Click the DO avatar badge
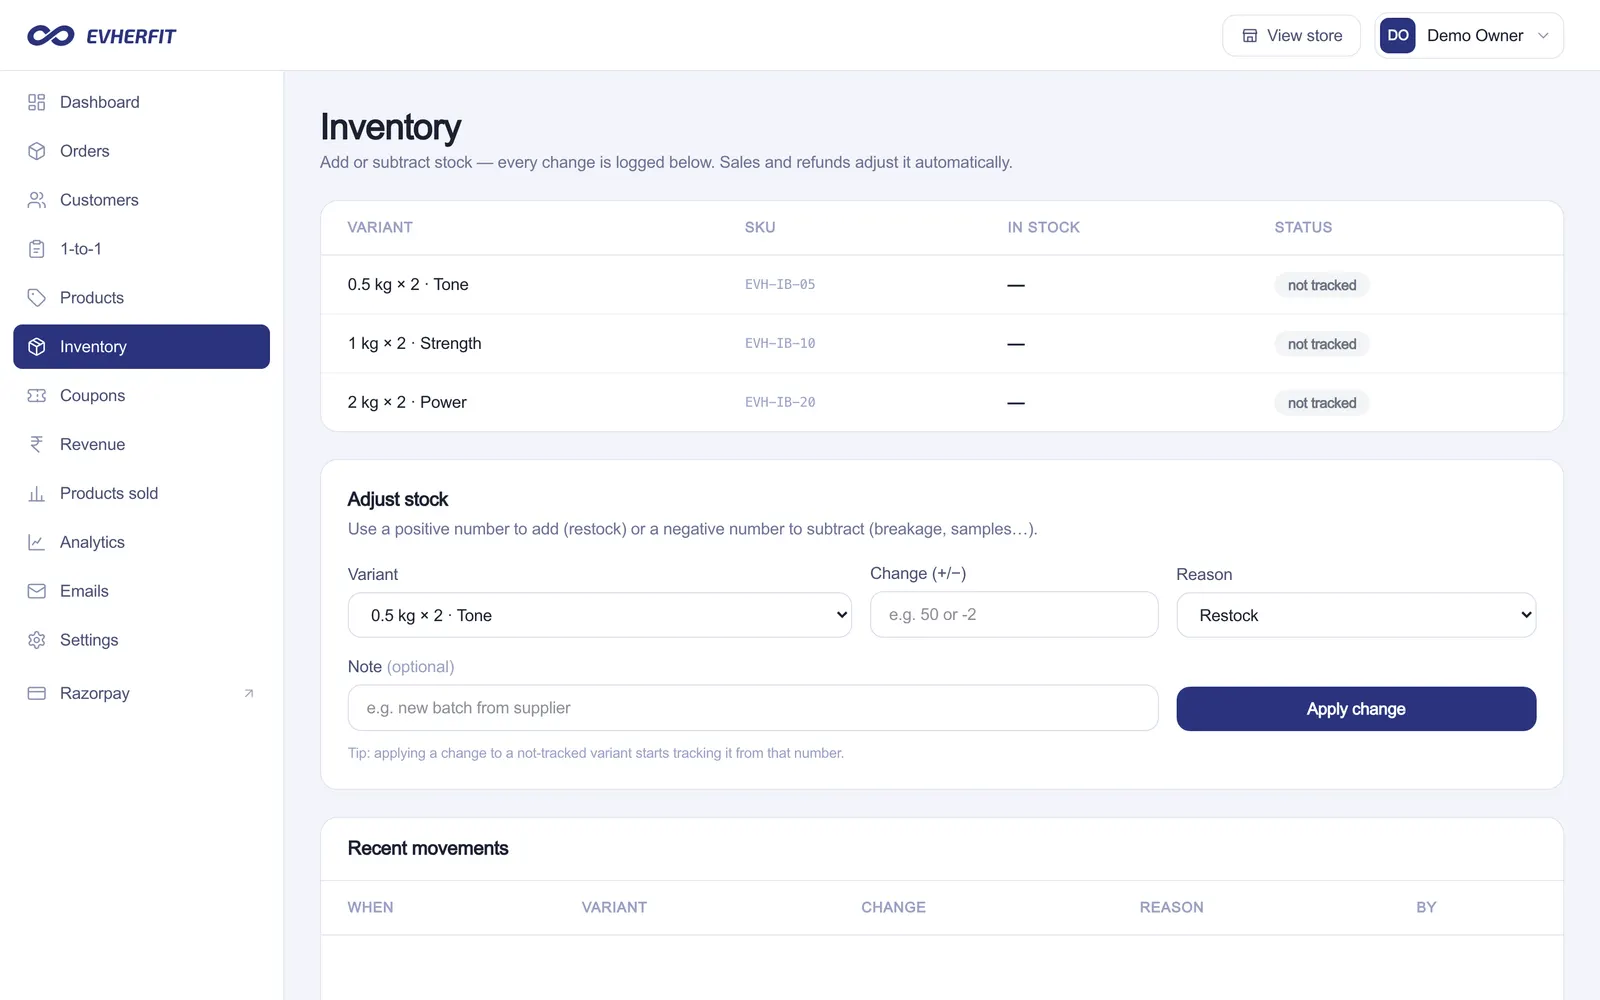 (x=1398, y=35)
